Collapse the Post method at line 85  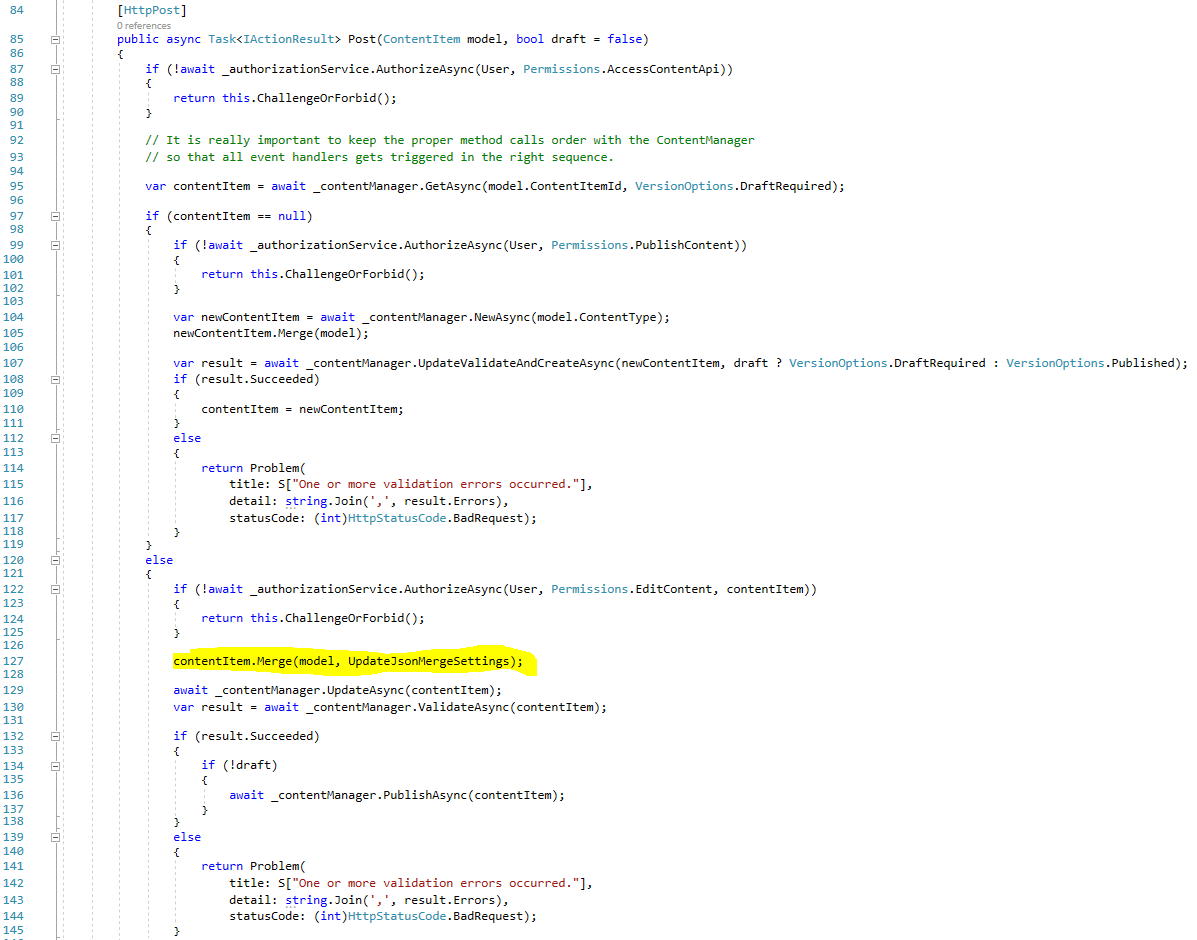pyautogui.click(x=55, y=40)
